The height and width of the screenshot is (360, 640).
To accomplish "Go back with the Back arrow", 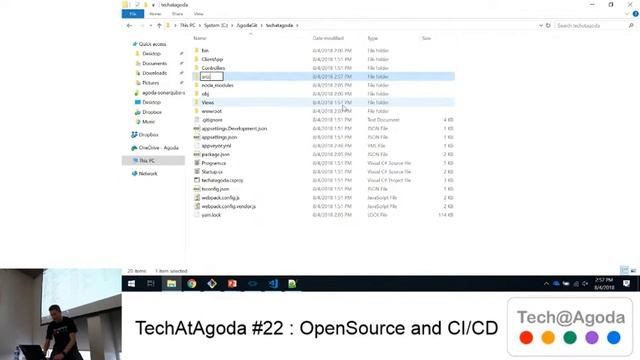I will pyautogui.click(x=129, y=25).
